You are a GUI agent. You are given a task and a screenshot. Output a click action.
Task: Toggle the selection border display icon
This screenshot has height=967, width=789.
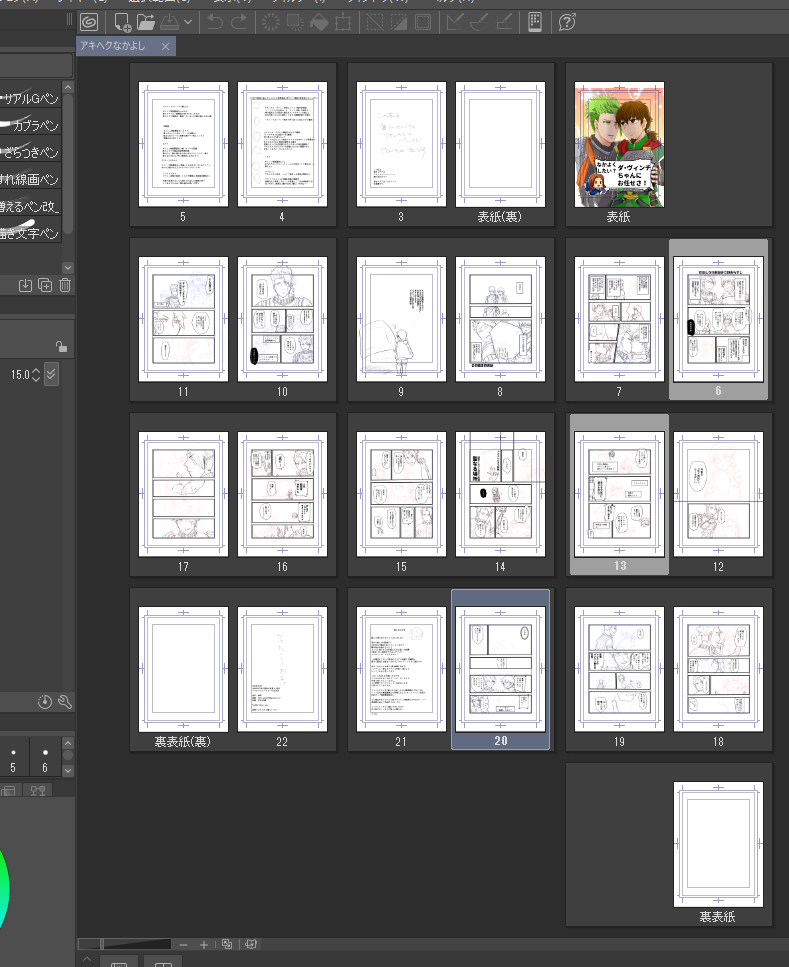point(423,23)
